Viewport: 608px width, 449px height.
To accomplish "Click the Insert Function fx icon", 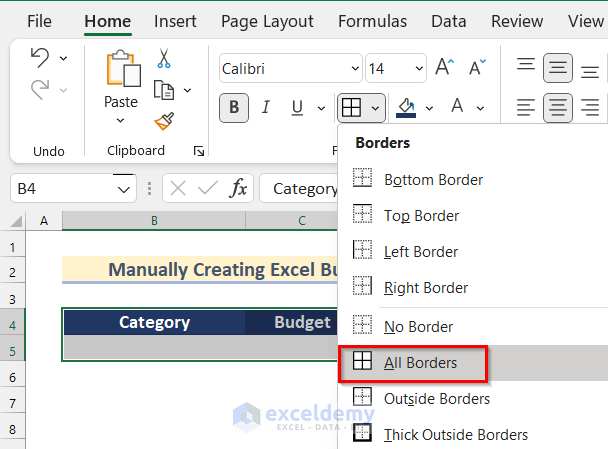I will pyautogui.click(x=239, y=188).
